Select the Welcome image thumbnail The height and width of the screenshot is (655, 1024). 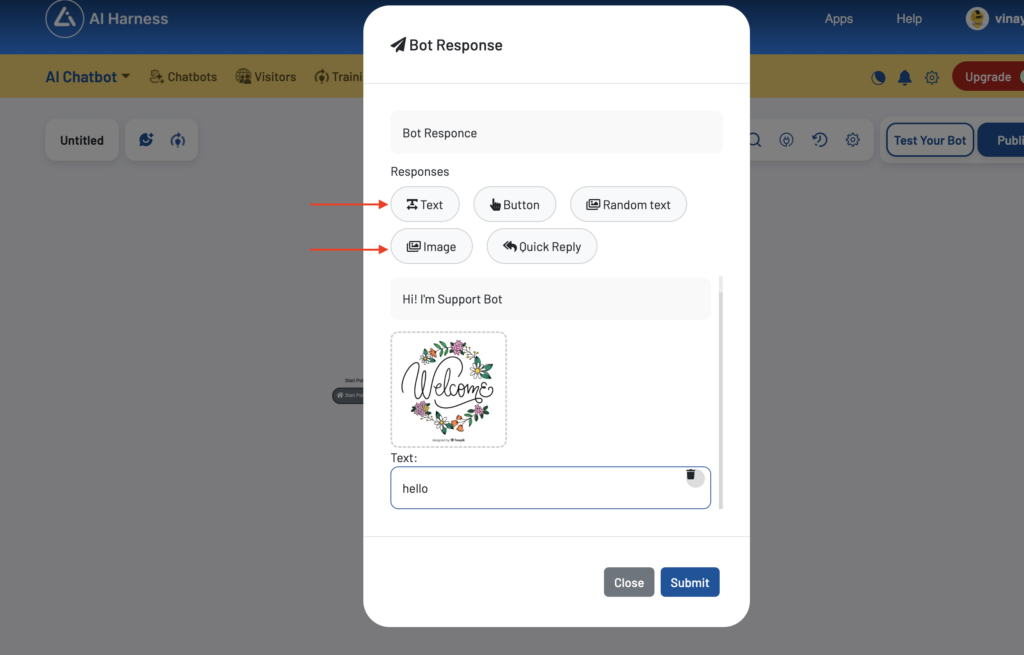449,389
